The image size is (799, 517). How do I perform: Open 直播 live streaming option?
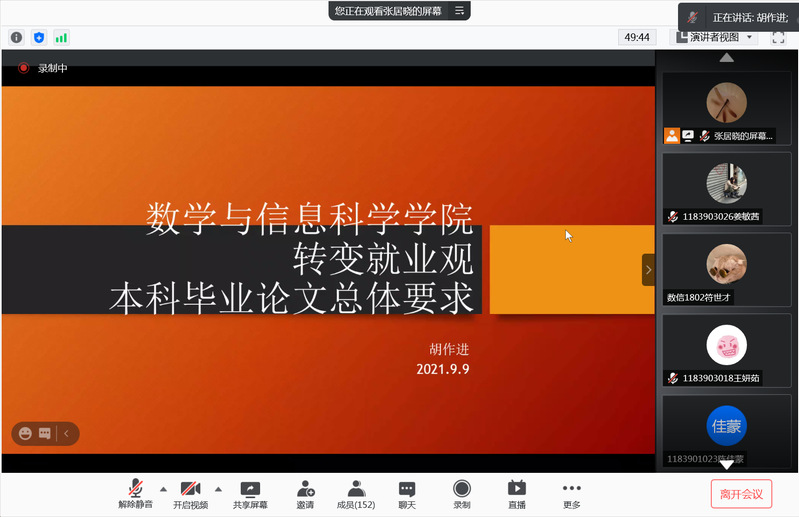516,493
